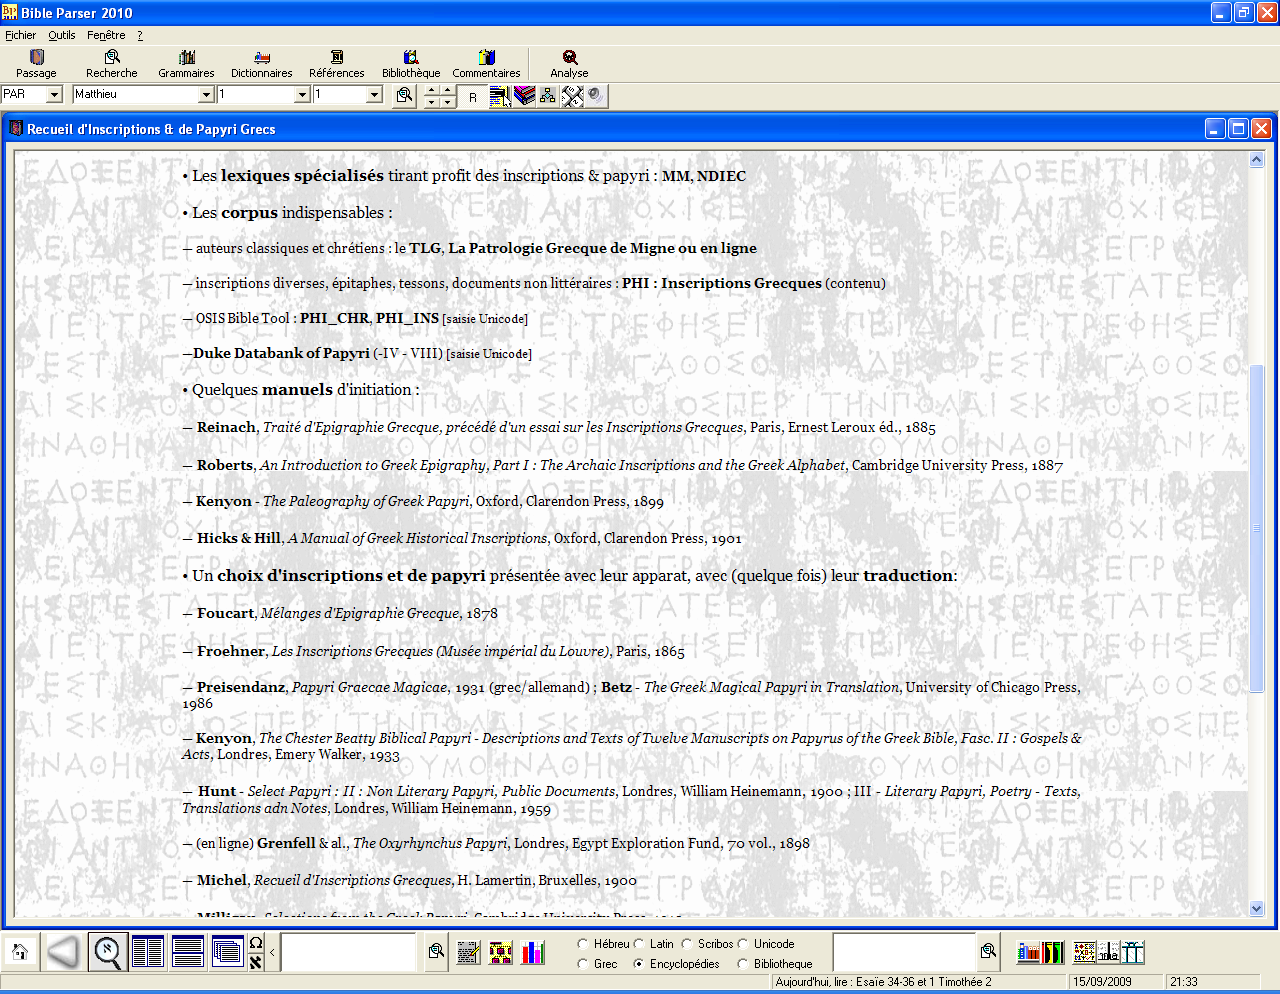Click the stacked books icon in second toolbar
1280x994 pixels.
click(524, 96)
